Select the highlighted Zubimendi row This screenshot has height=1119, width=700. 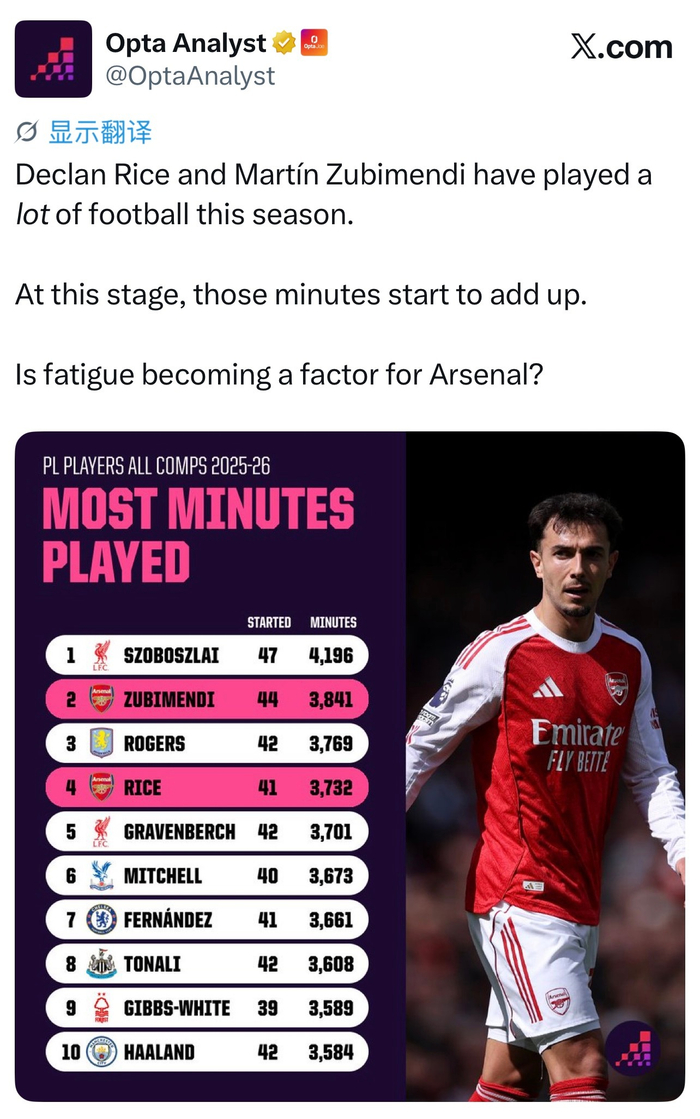207,700
